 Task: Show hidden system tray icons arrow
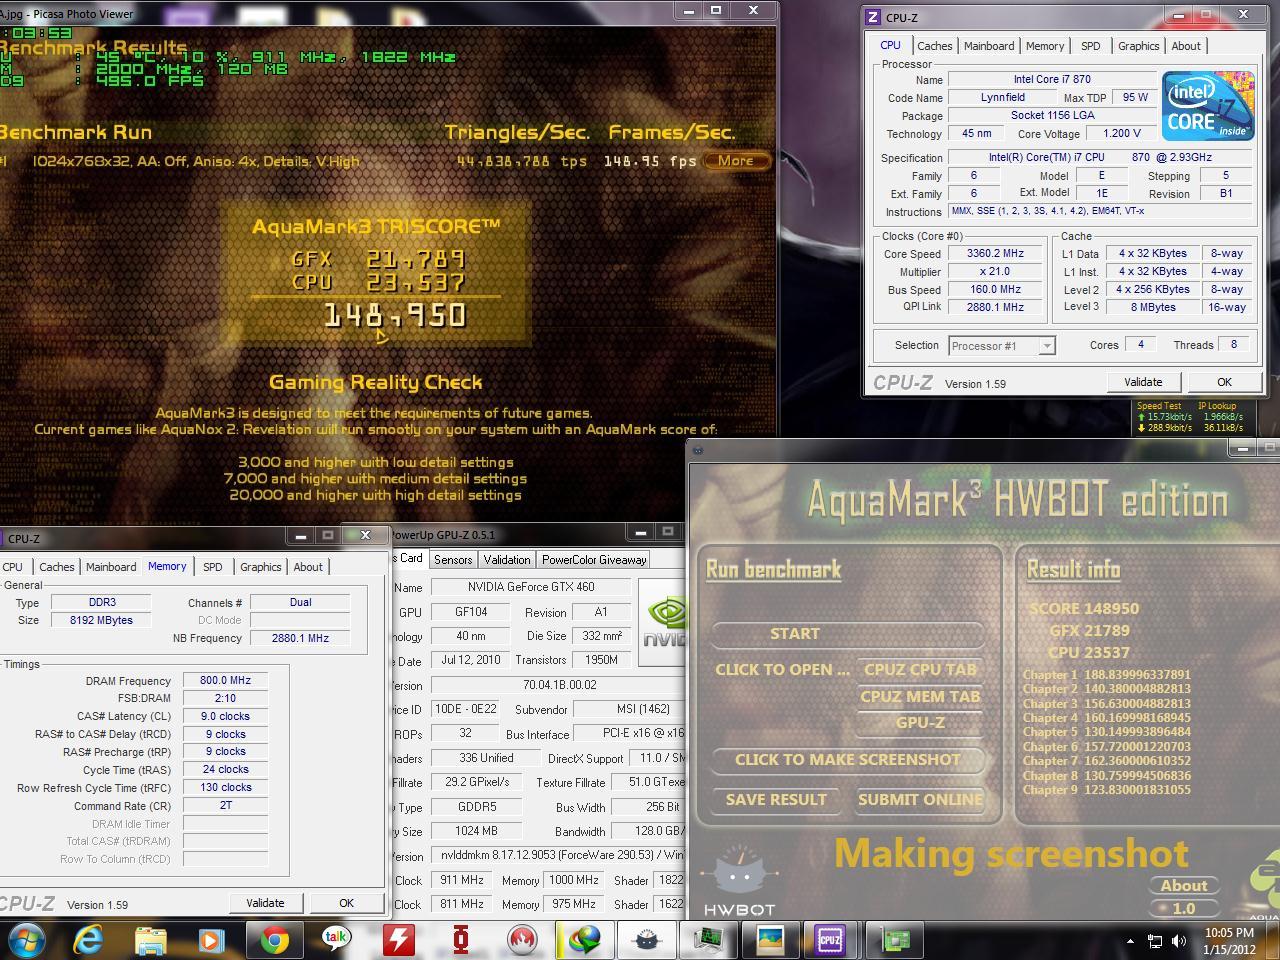pyautogui.click(x=1130, y=941)
